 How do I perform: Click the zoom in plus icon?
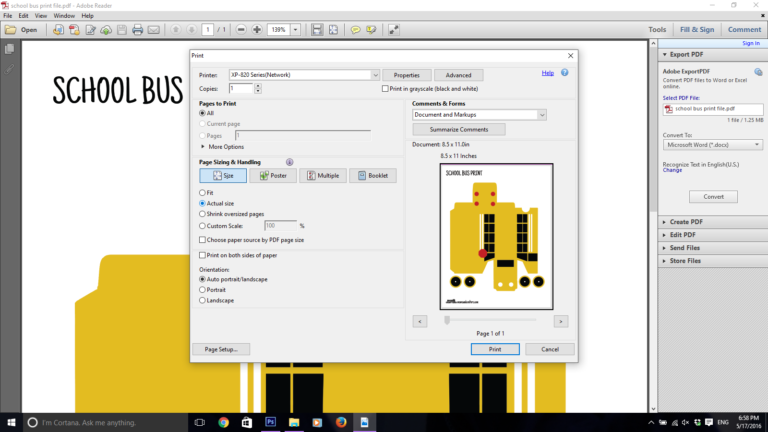click(257, 30)
